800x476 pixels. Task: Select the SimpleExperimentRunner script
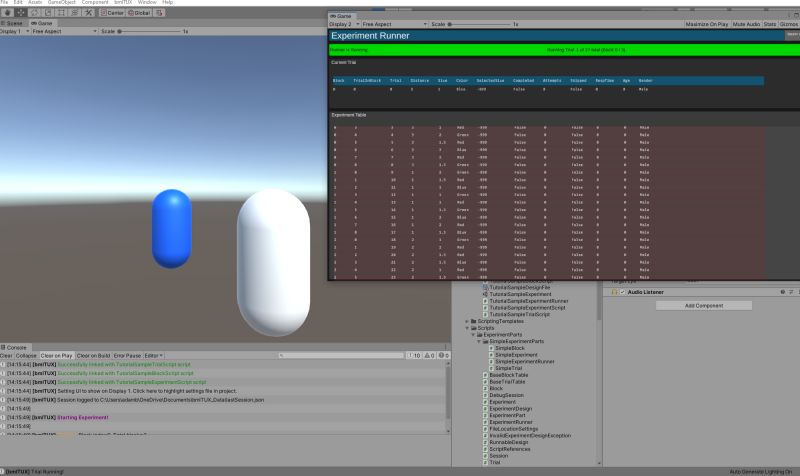point(524,362)
